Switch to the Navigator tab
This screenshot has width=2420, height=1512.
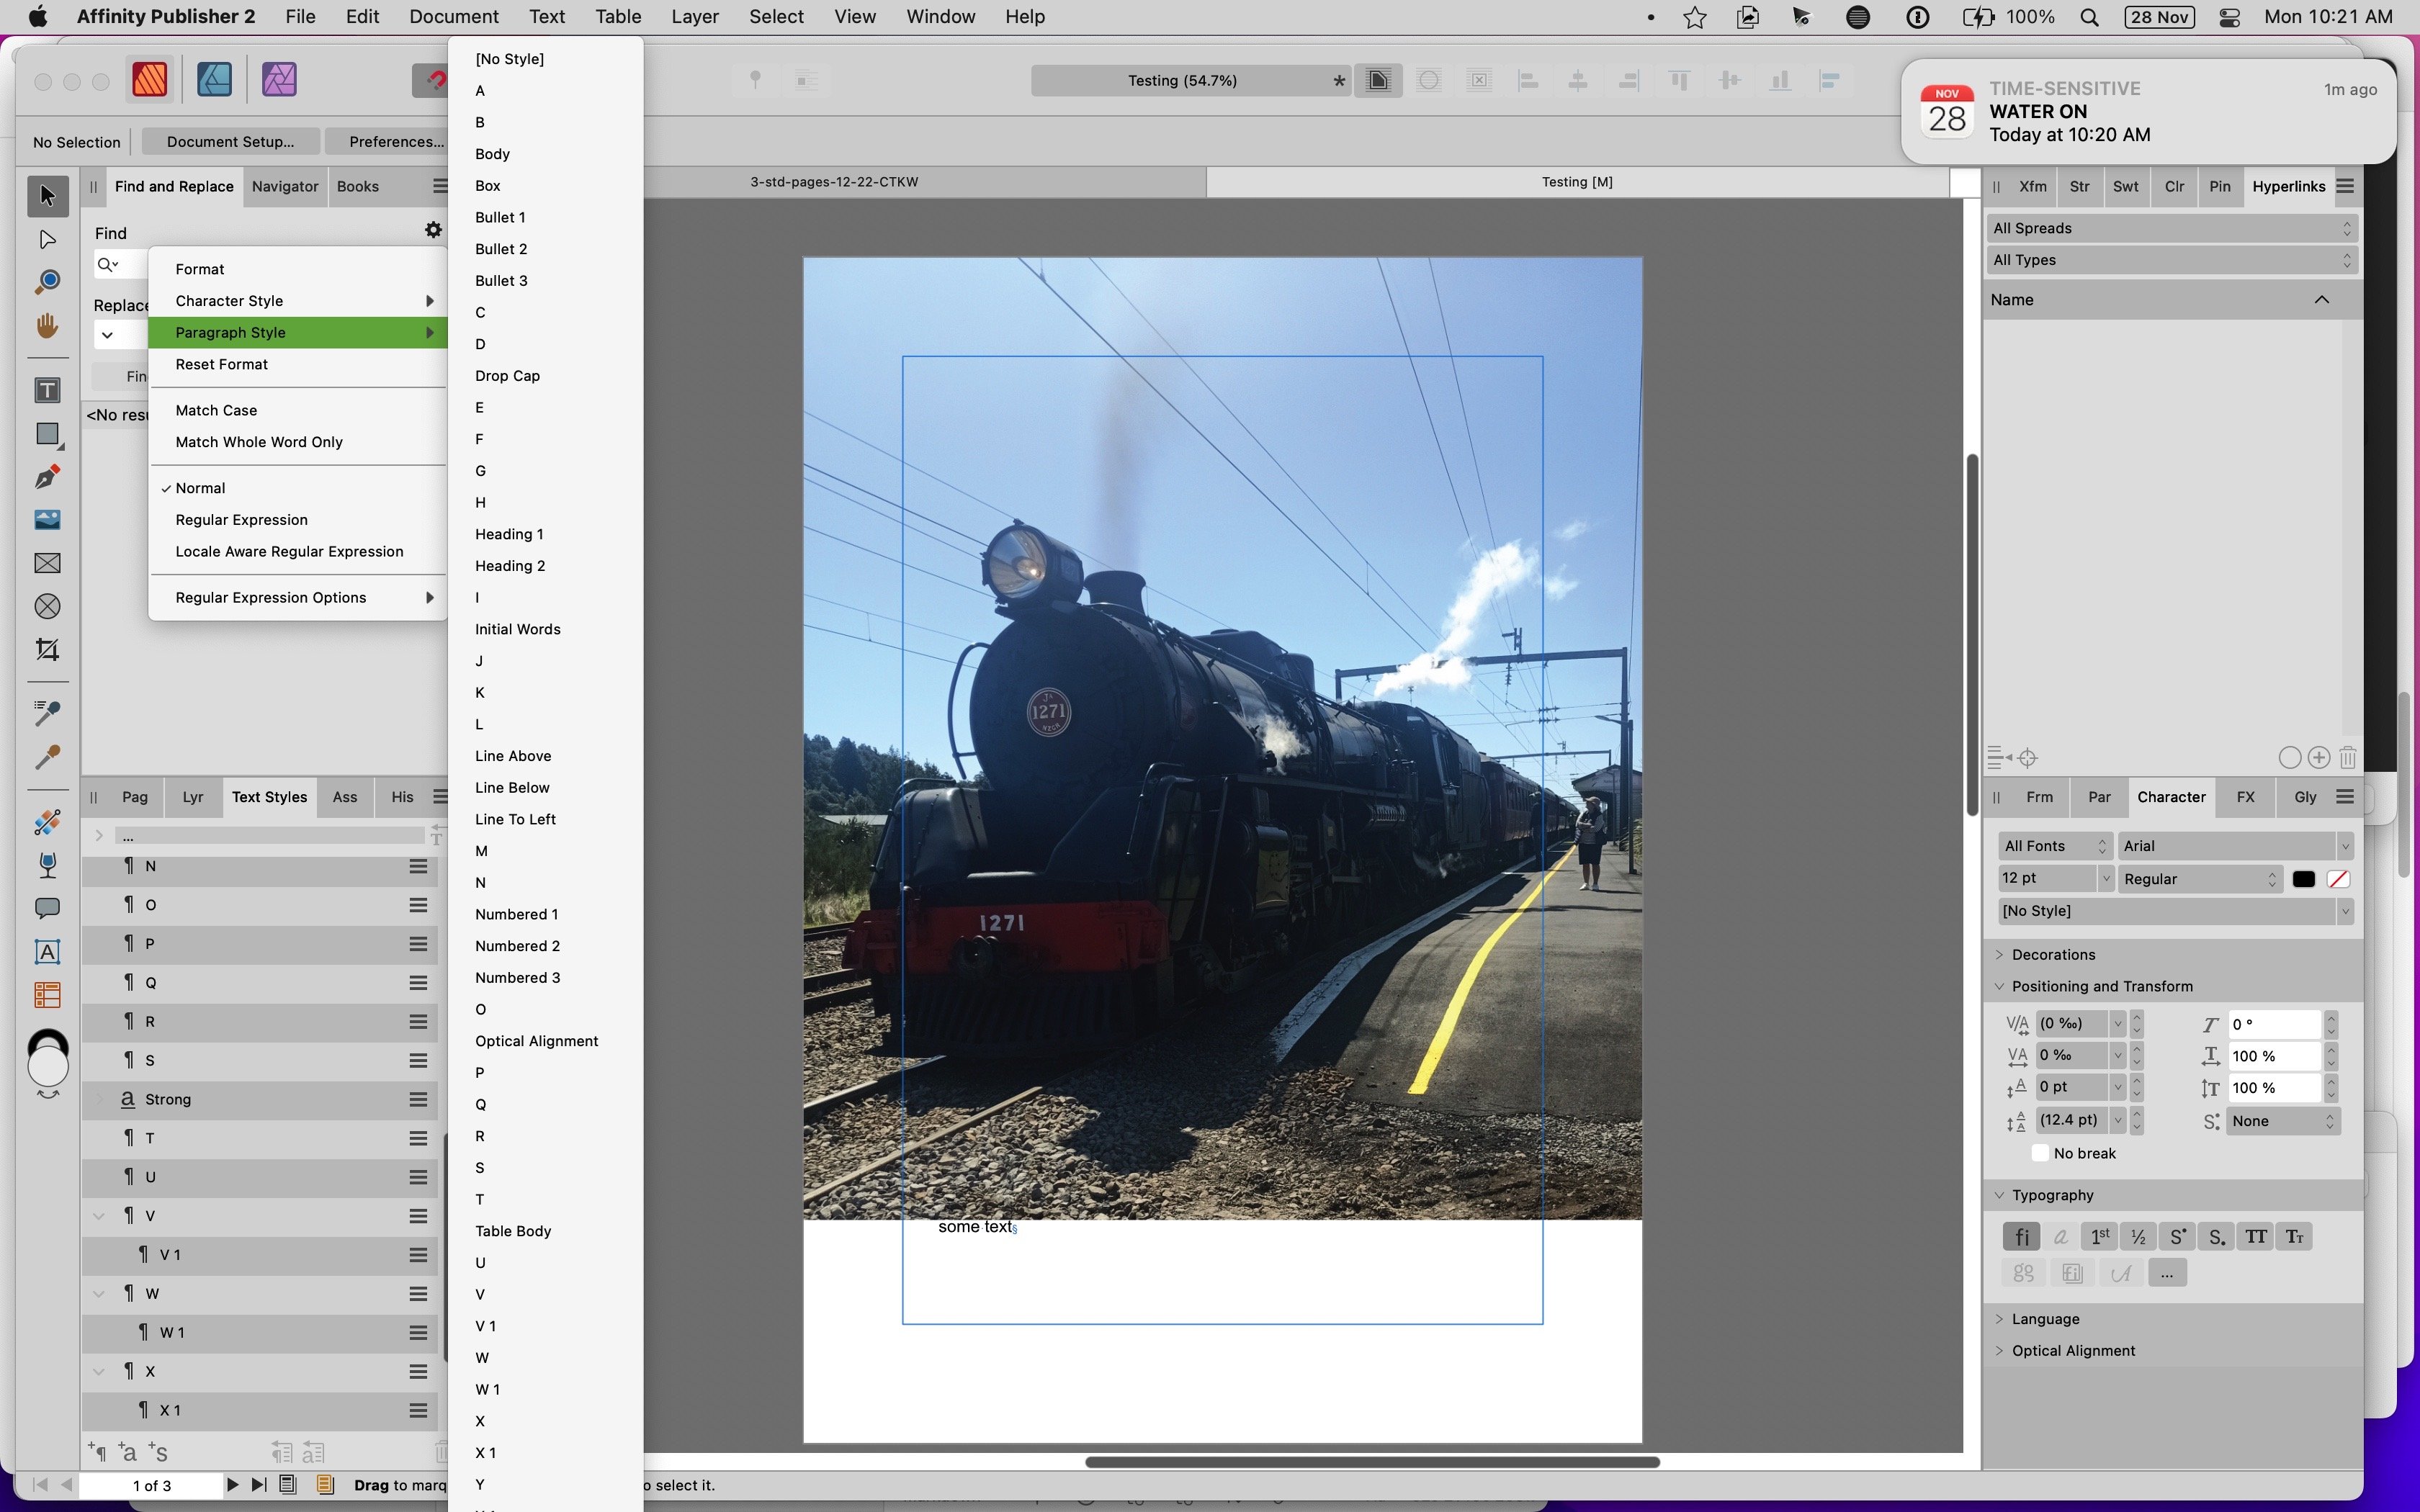[x=285, y=186]
